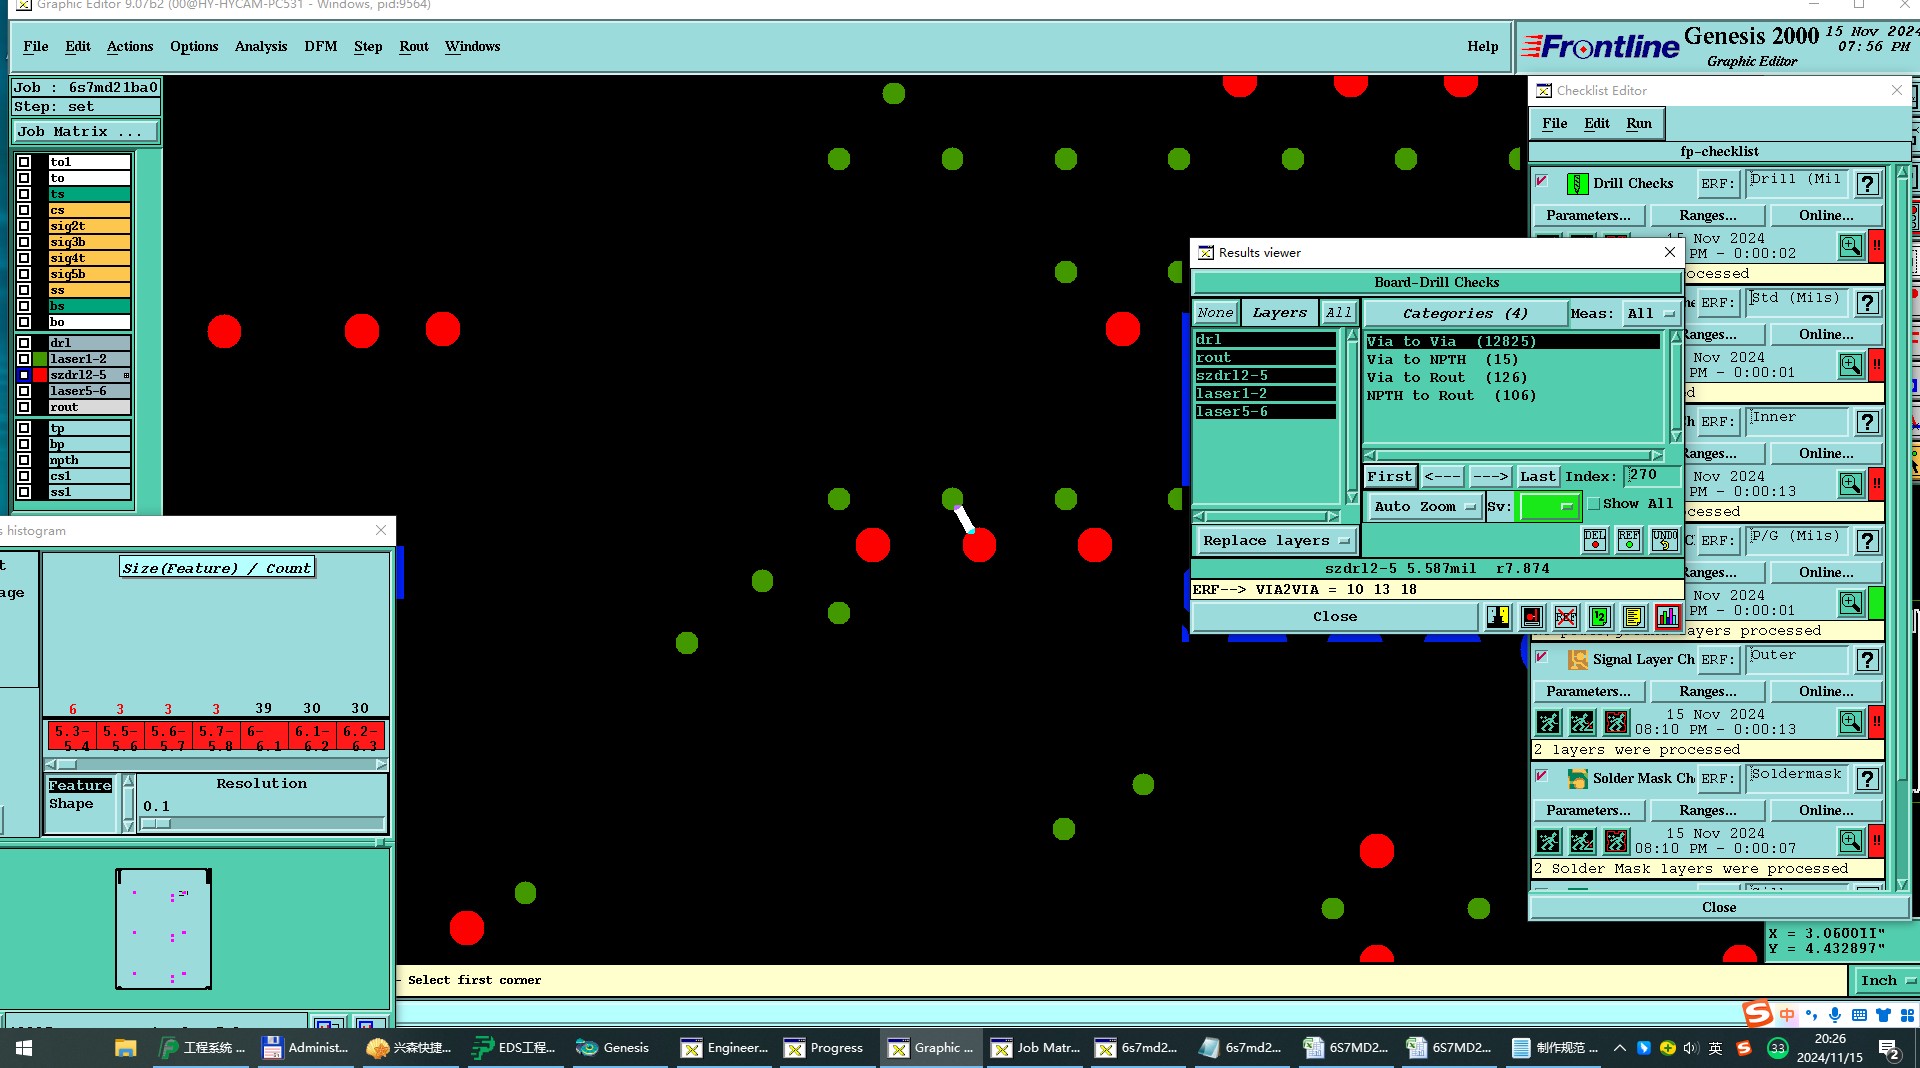The width and height of the screenshot is (1920, 1068).
Task: Click Ranges... under Solder Mask Checks
Action: pyautogui.click(x=1708, y=811)
